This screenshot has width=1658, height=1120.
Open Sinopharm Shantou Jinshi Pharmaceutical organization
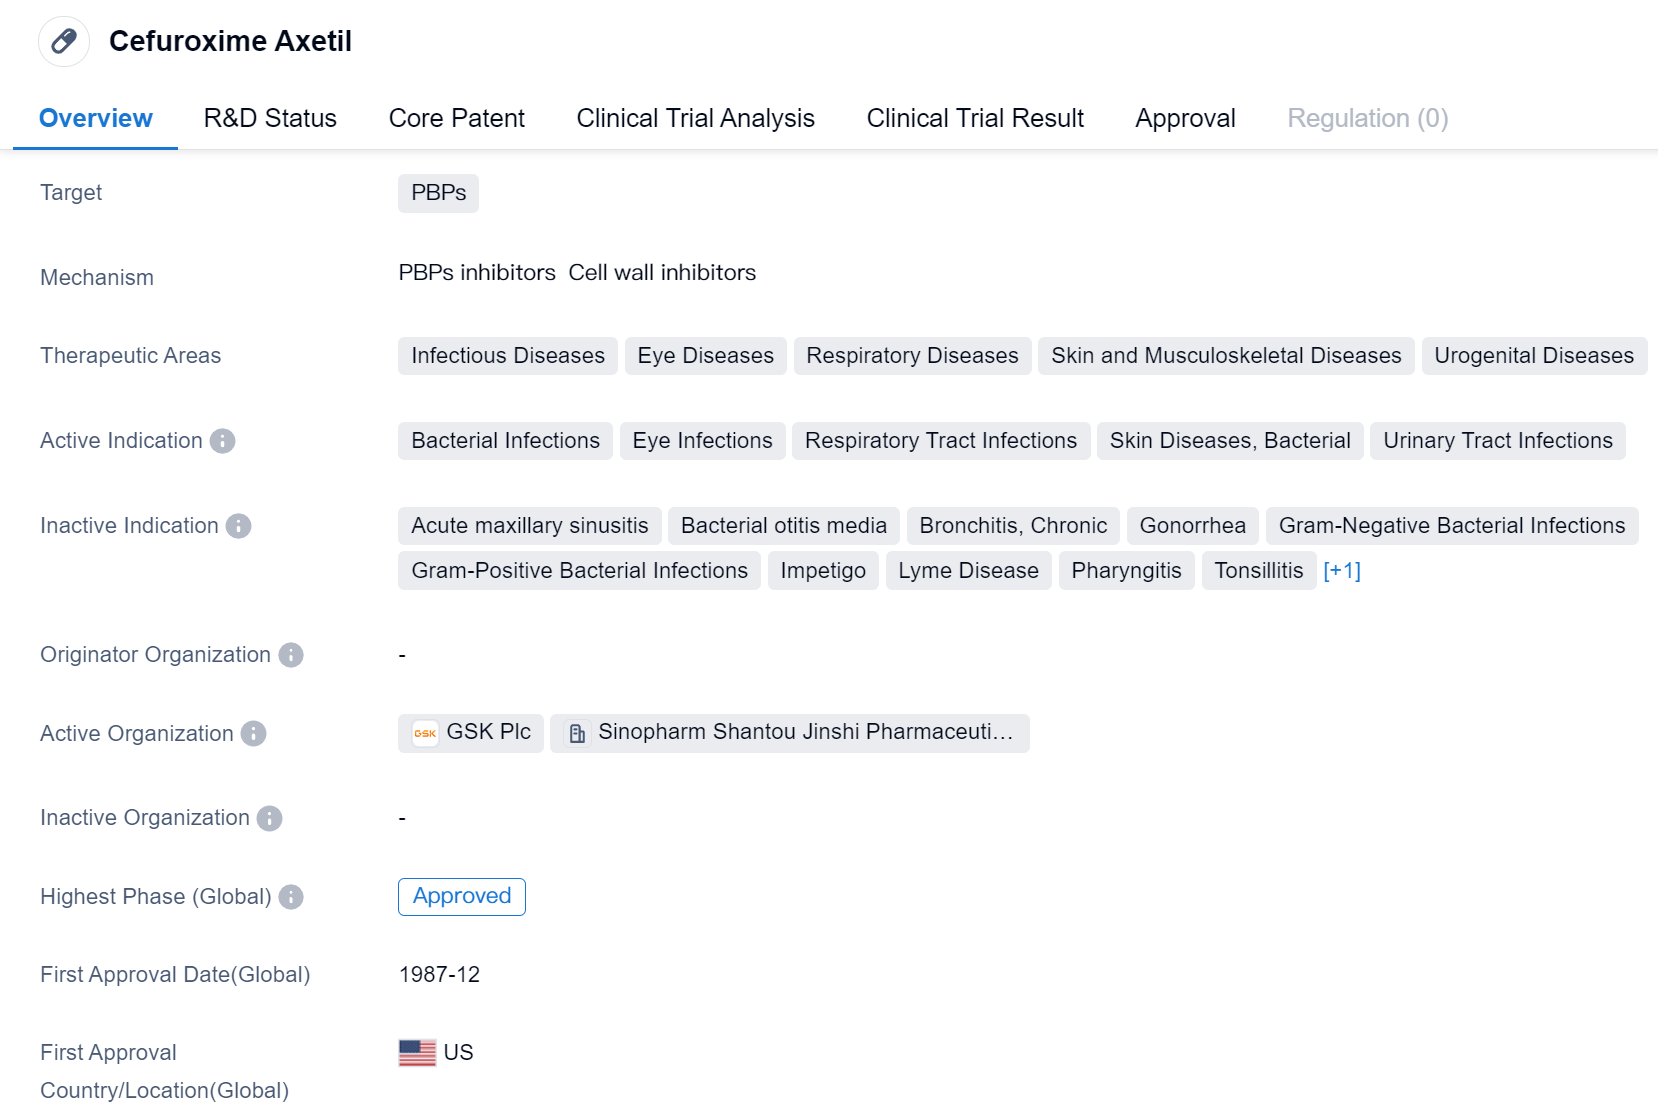tap(805, 732)
